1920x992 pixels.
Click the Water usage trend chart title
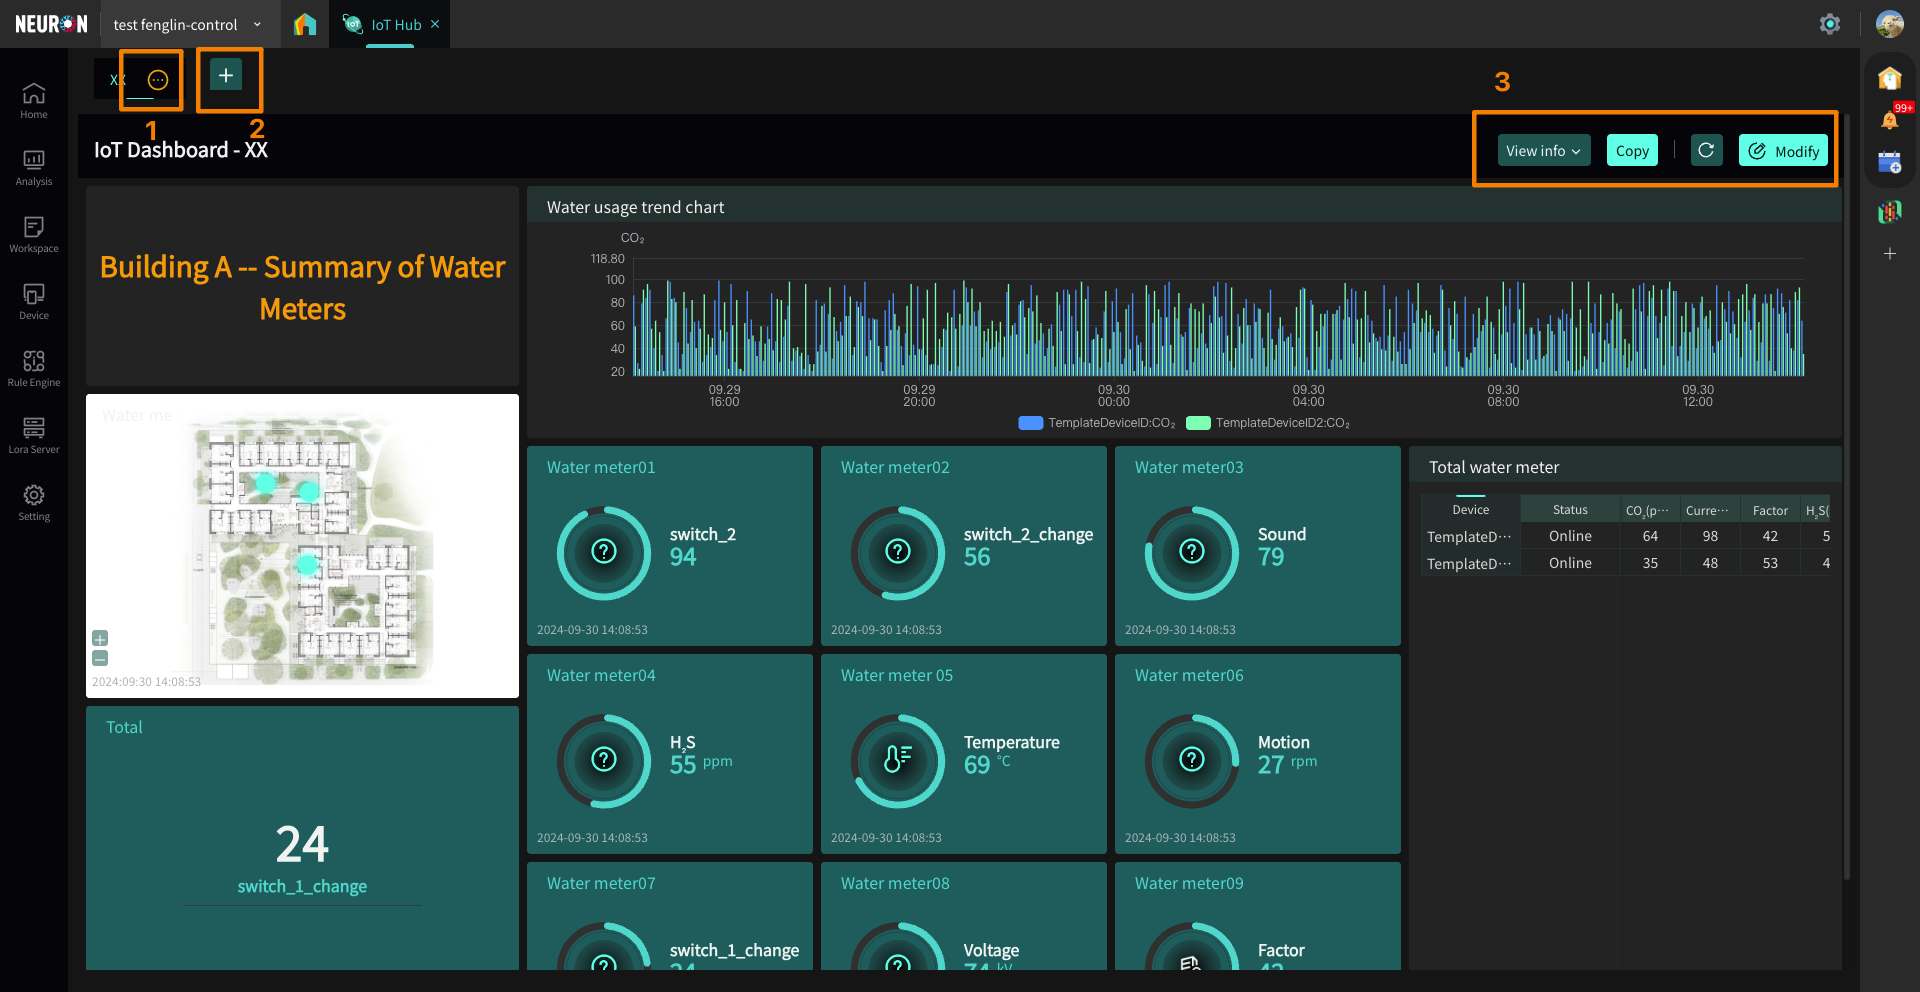635,207
